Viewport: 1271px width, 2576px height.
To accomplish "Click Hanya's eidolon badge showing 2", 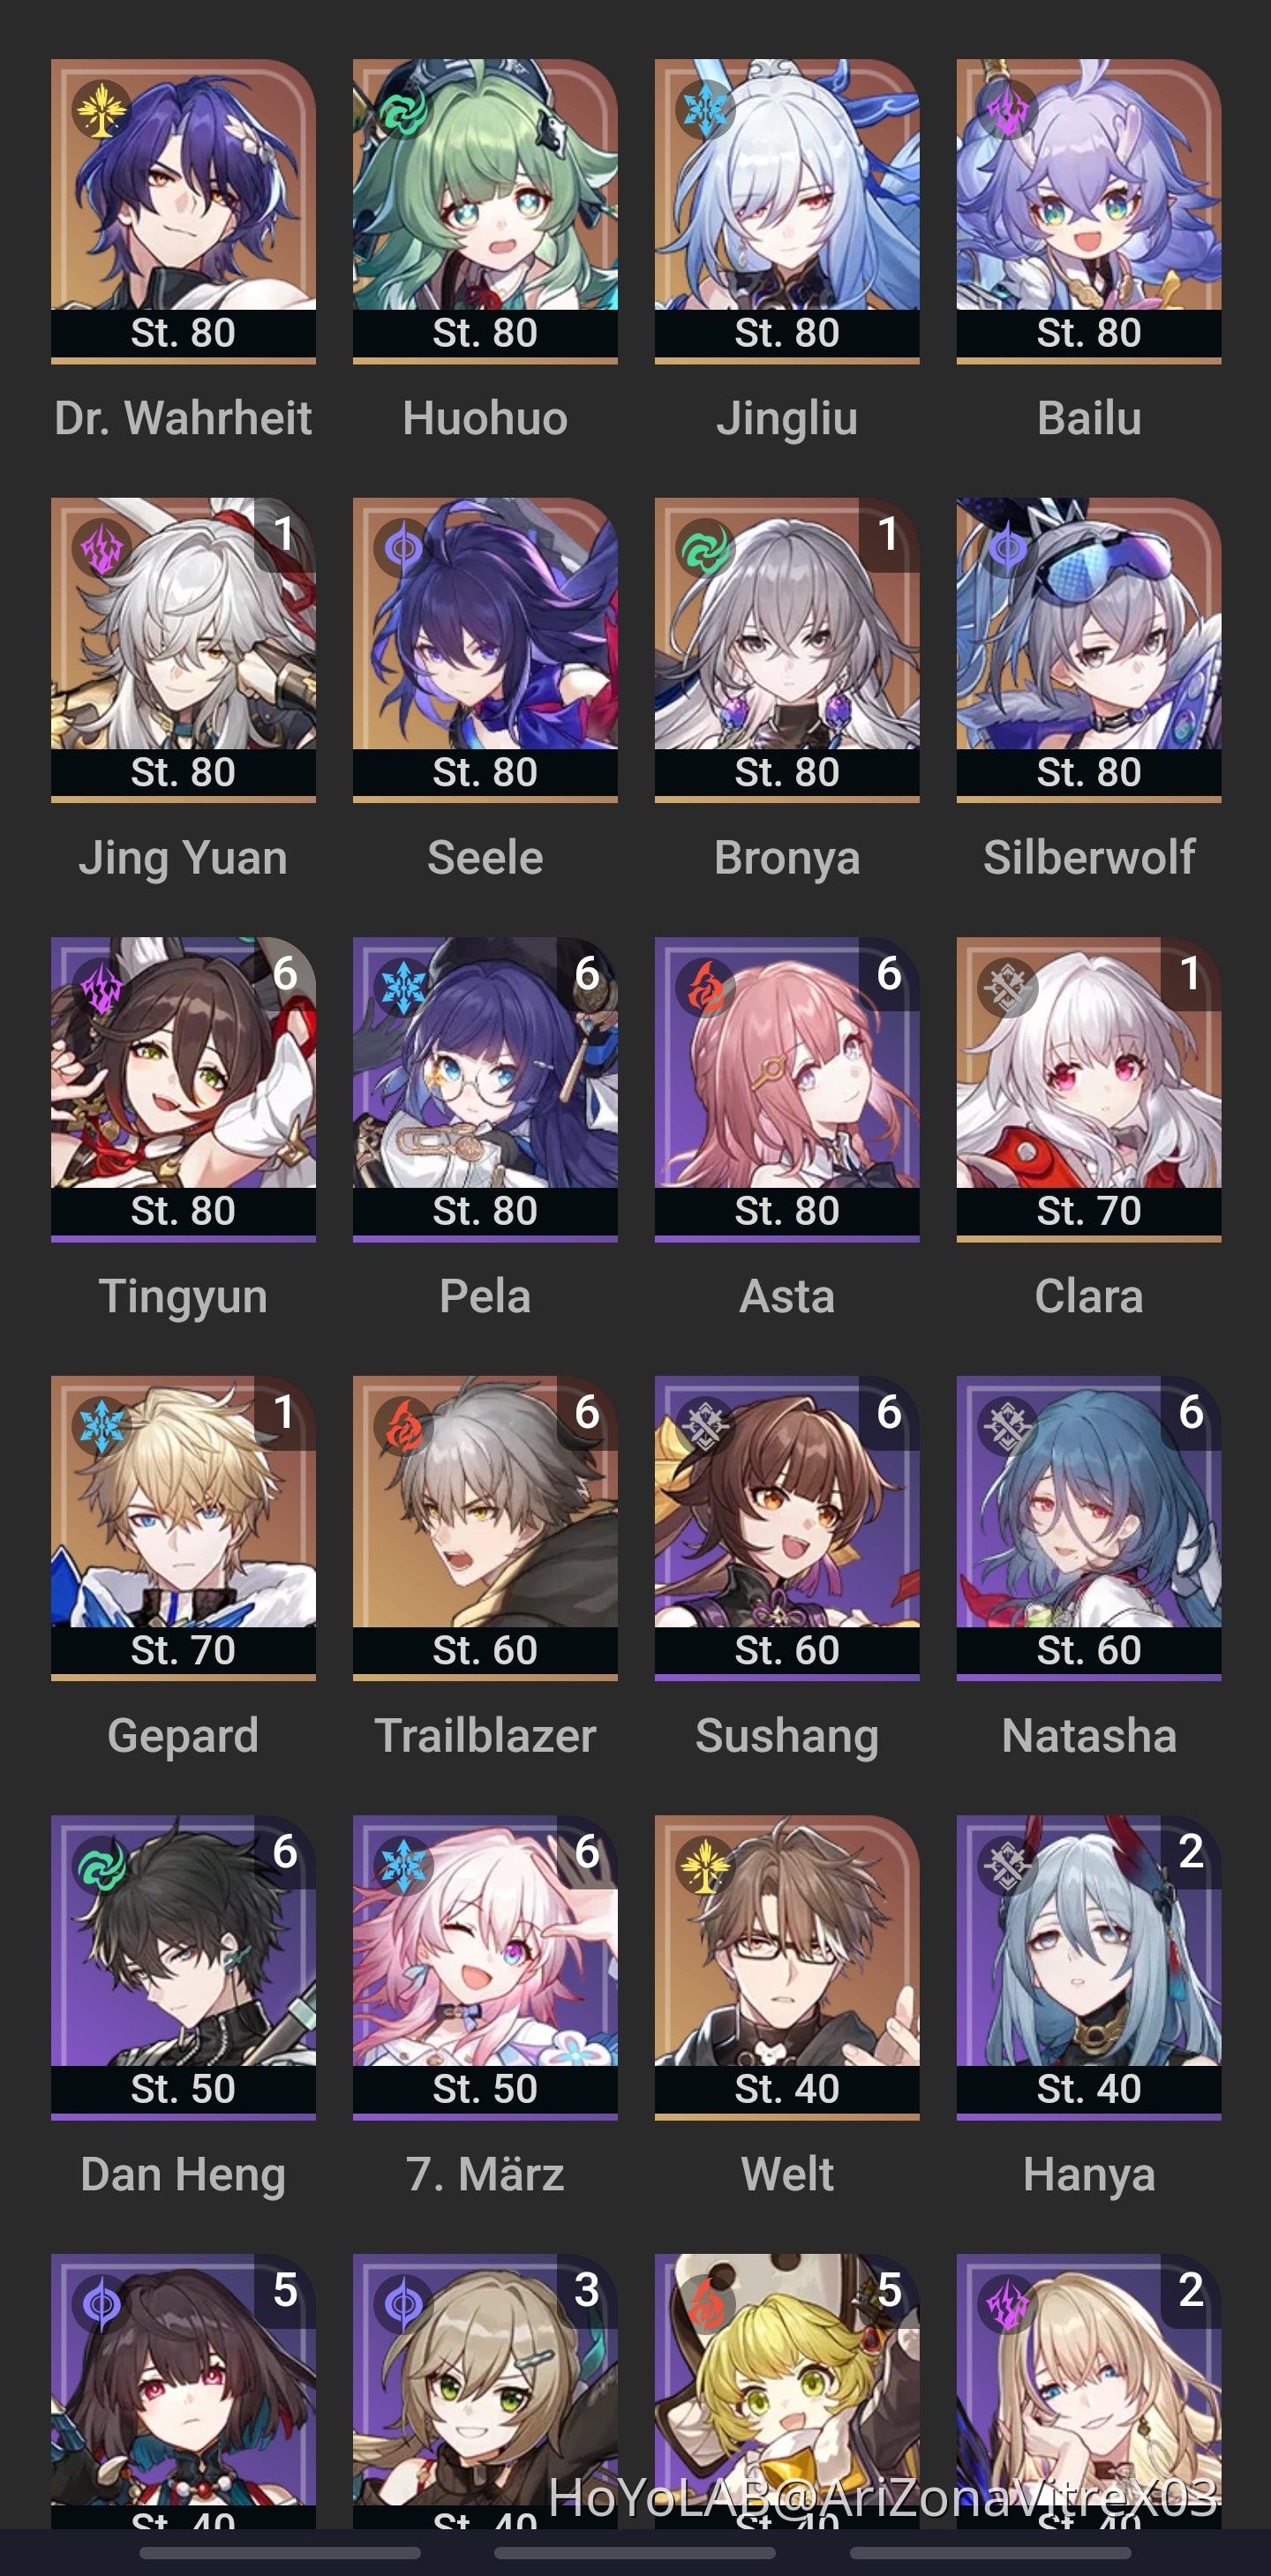I will [1191, 1851].
